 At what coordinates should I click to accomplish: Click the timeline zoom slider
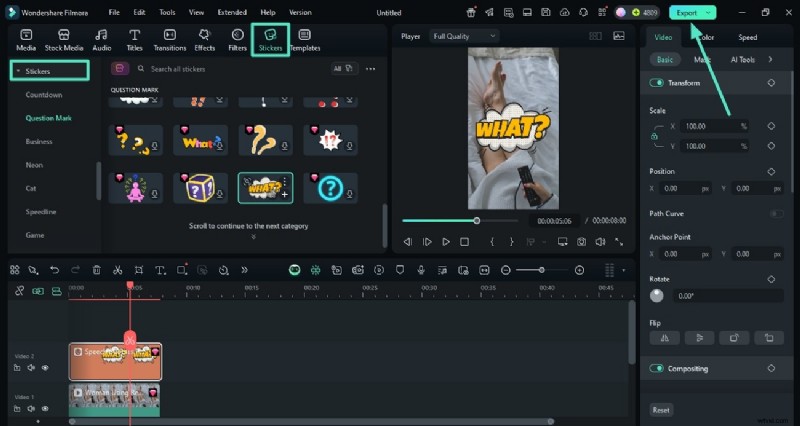[543, 270]
